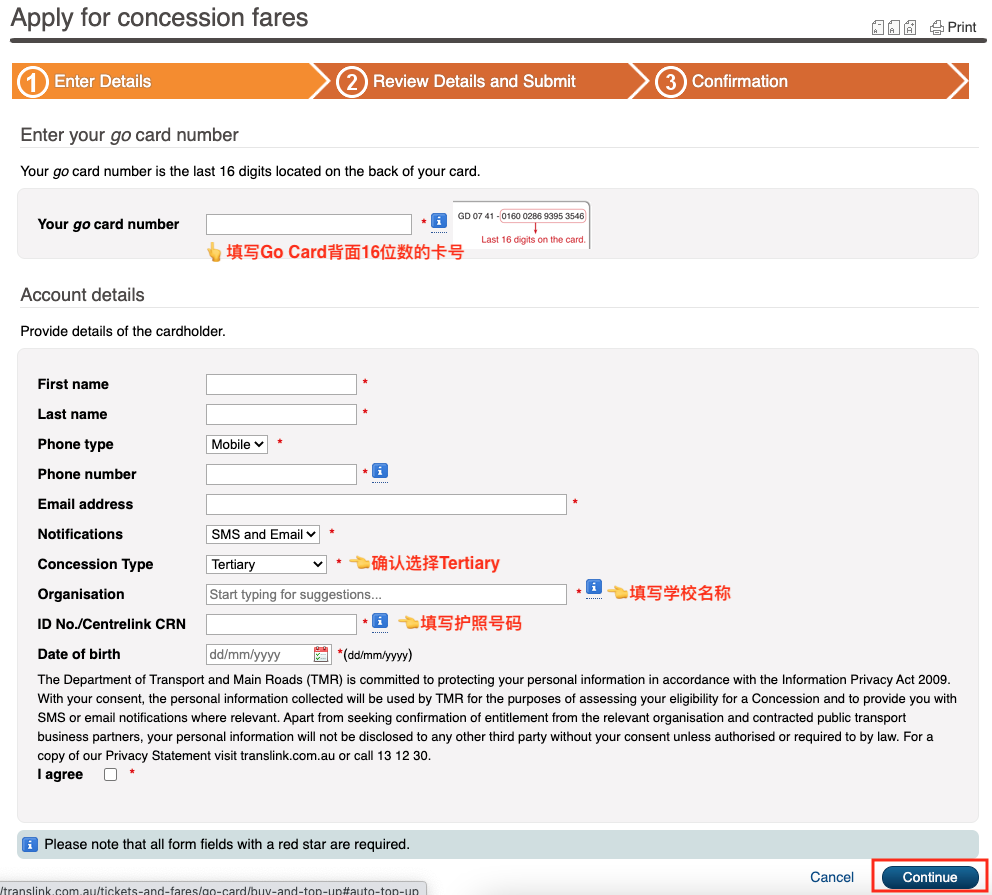
Task: Click the Continue button
Action: click(x=930, y=877)
